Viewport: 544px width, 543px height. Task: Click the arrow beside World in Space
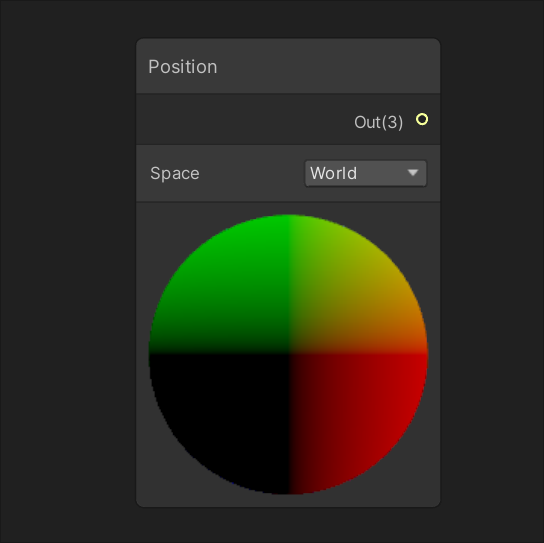click(x=413, y=173)
